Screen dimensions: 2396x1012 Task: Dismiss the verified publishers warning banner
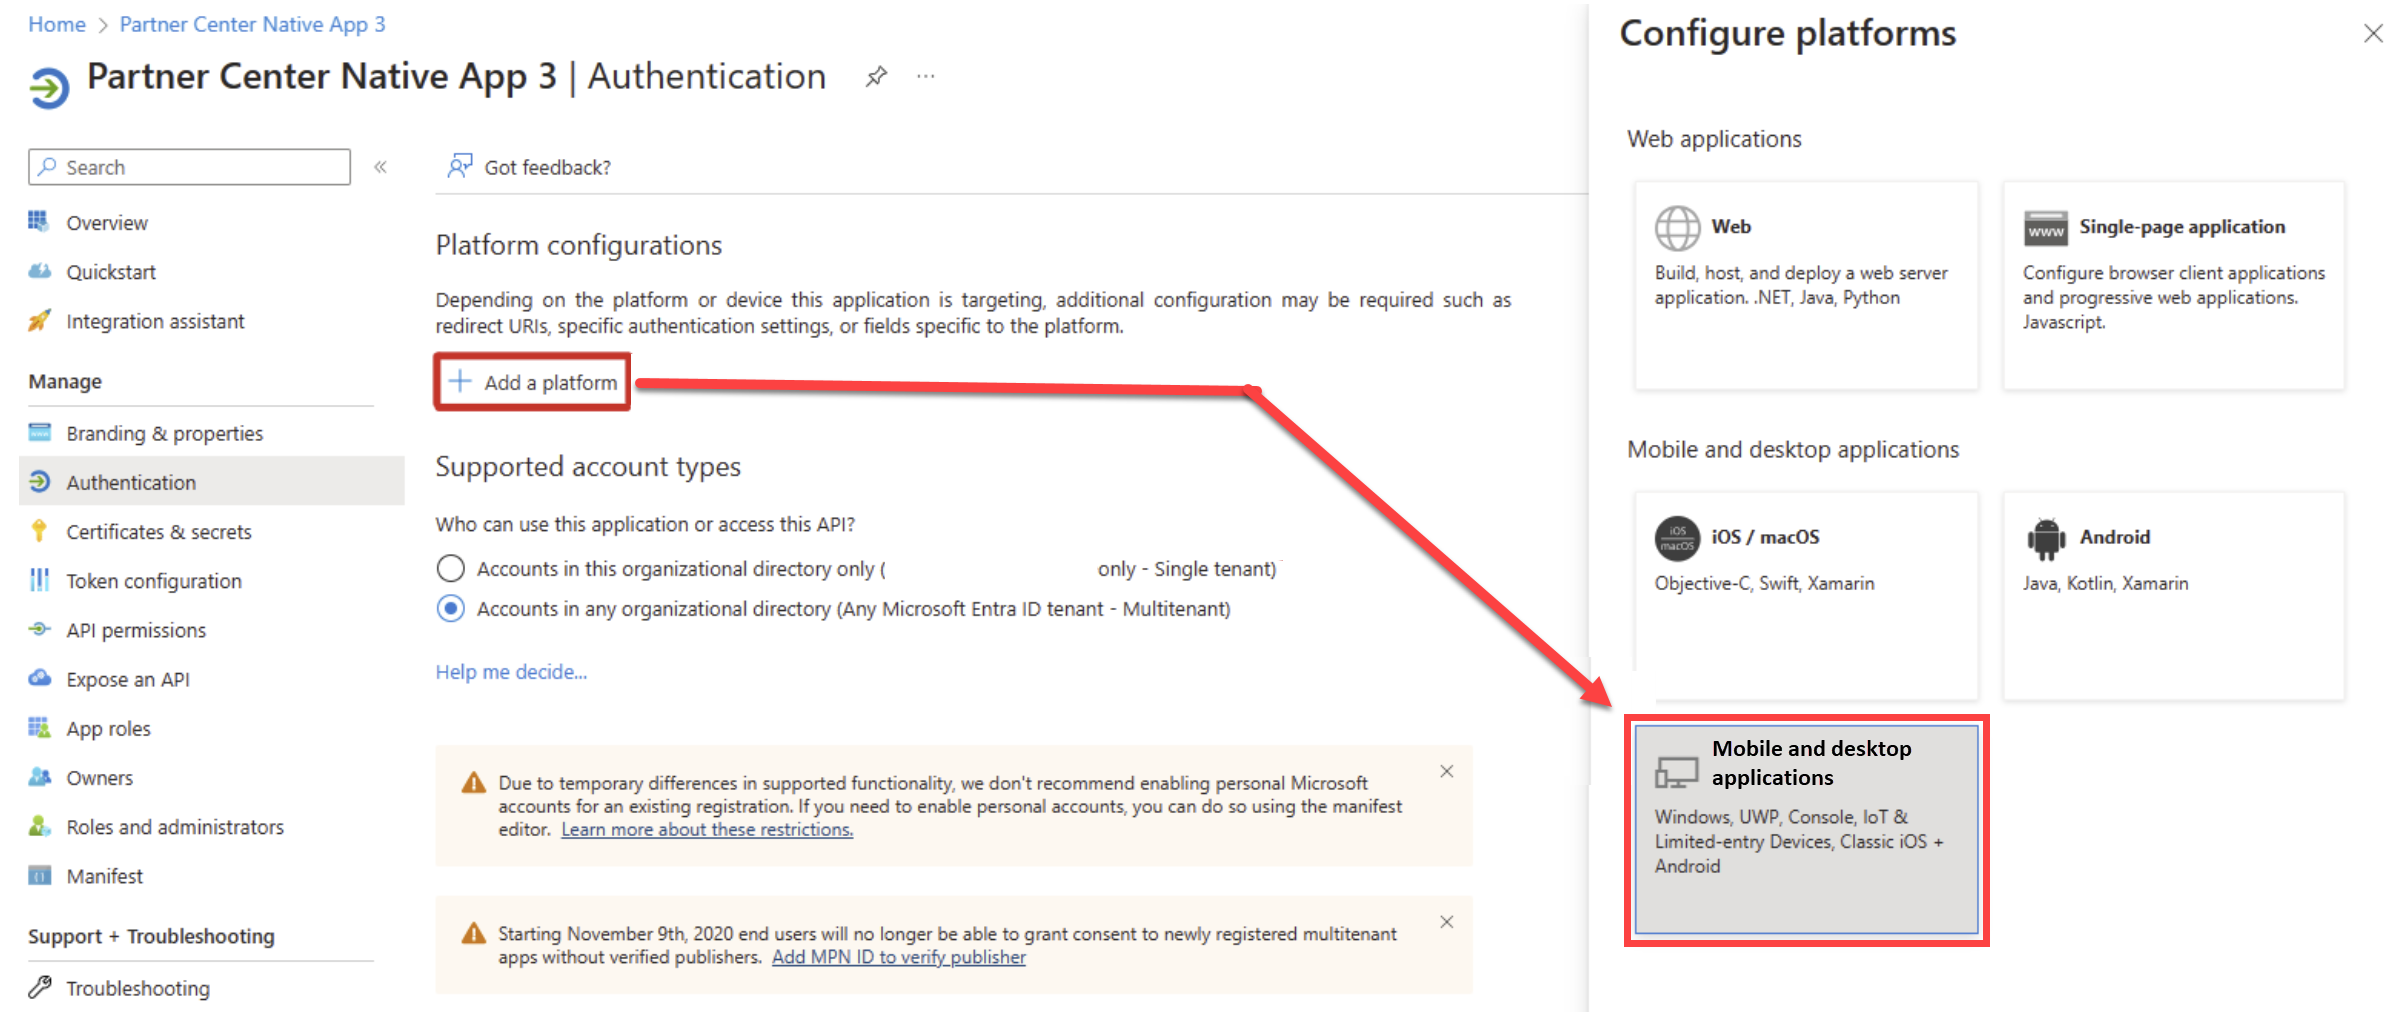pos(1446,922)
